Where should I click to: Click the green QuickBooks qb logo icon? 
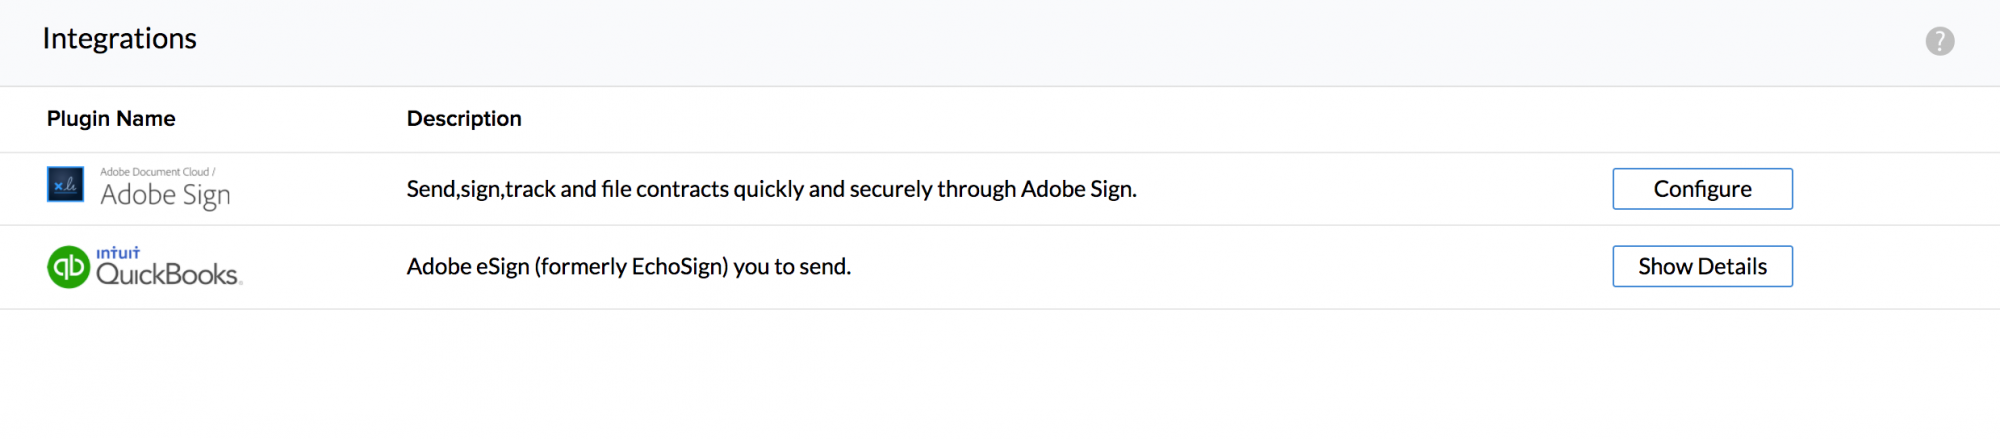point(69,267)
